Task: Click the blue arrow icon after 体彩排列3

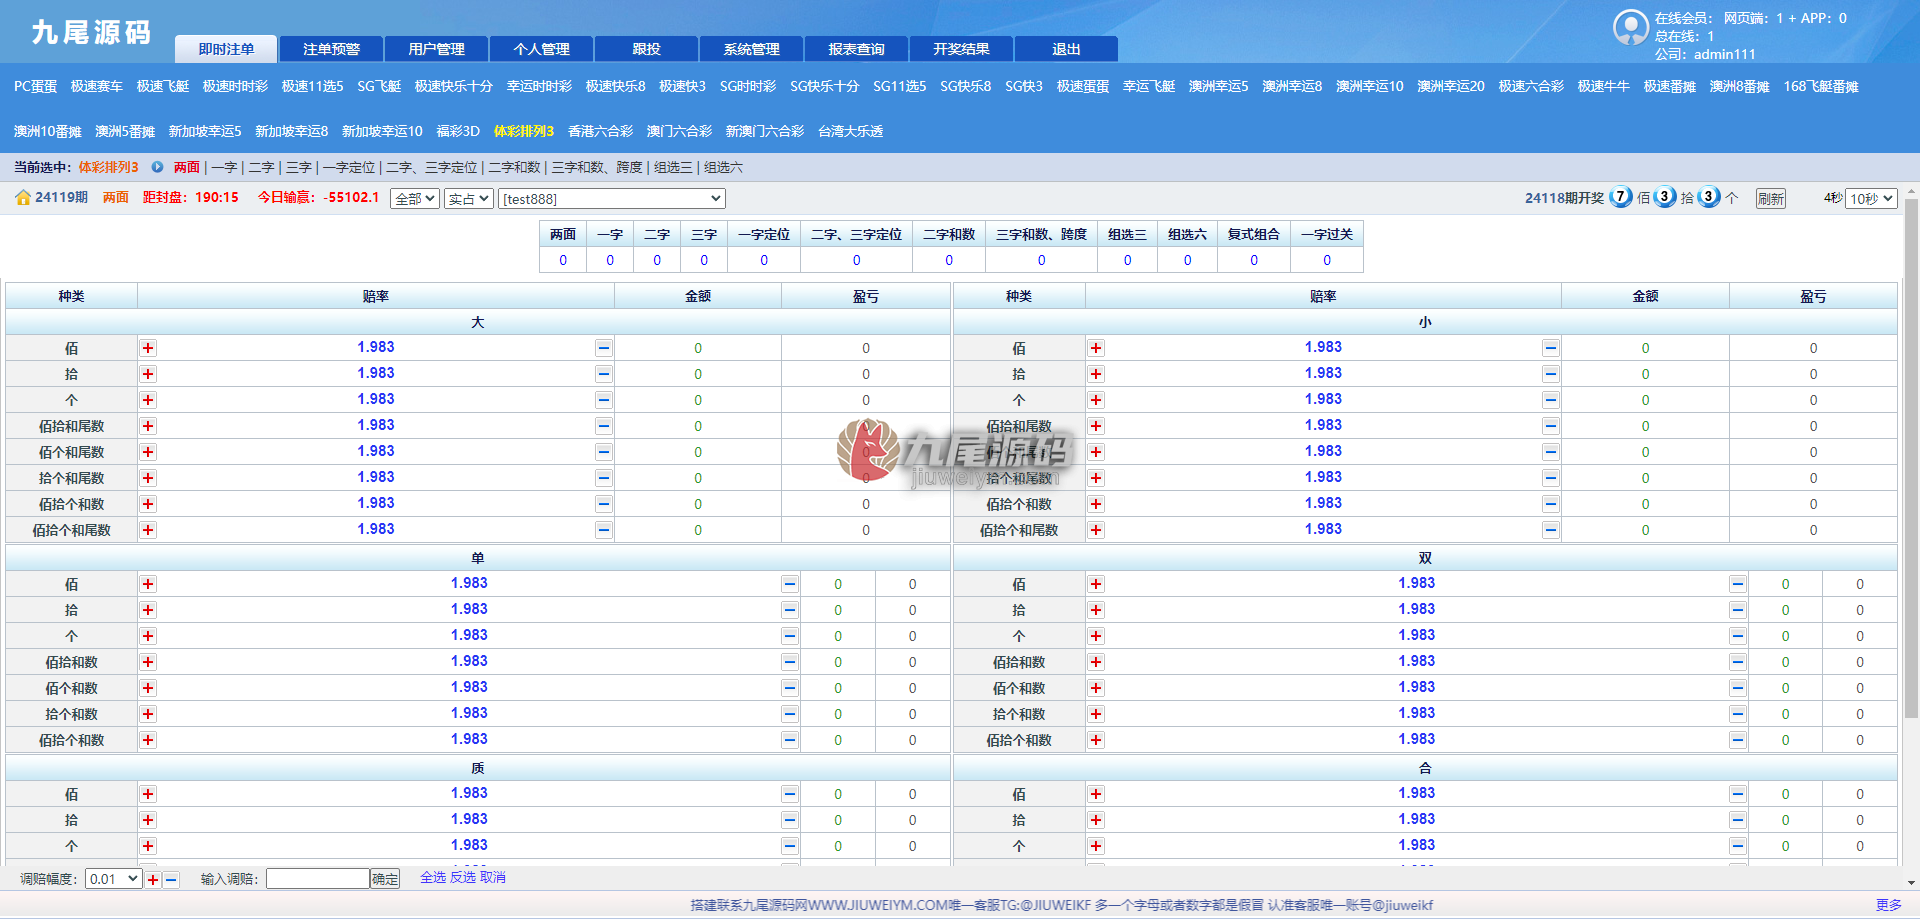Action: coord(157,167)
